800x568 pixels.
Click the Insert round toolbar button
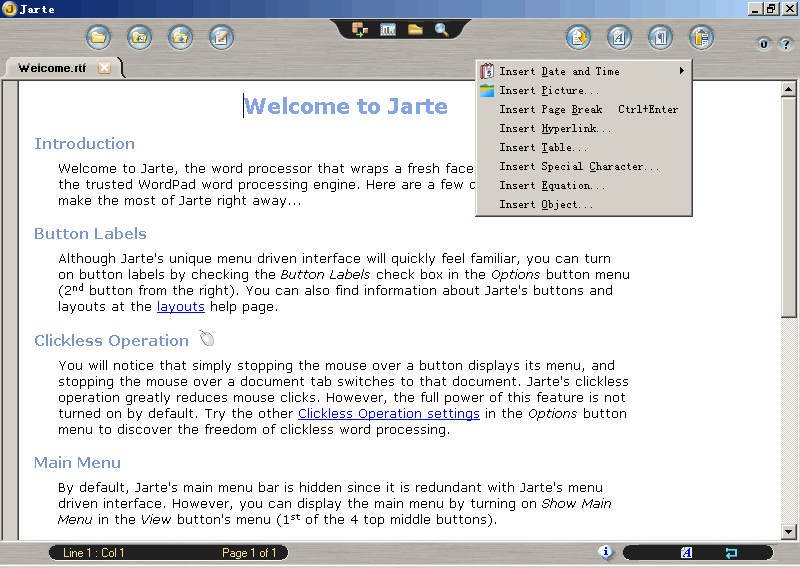pos(578,37)
